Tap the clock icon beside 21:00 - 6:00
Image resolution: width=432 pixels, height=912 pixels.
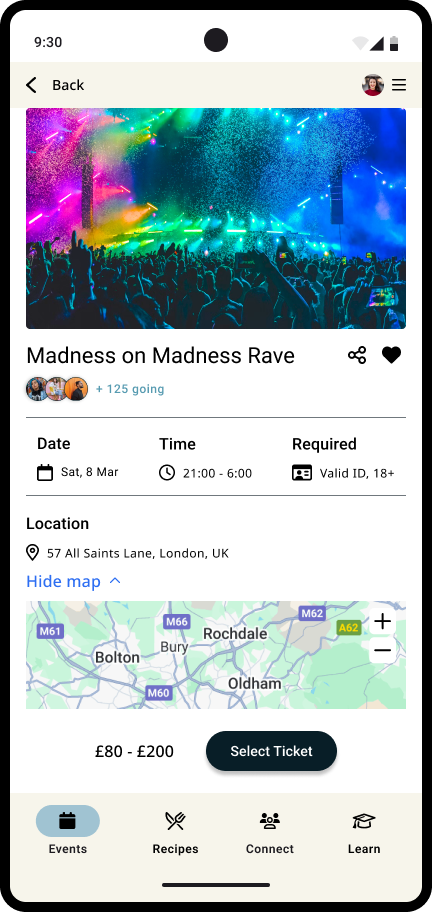[x=167, y=472]
